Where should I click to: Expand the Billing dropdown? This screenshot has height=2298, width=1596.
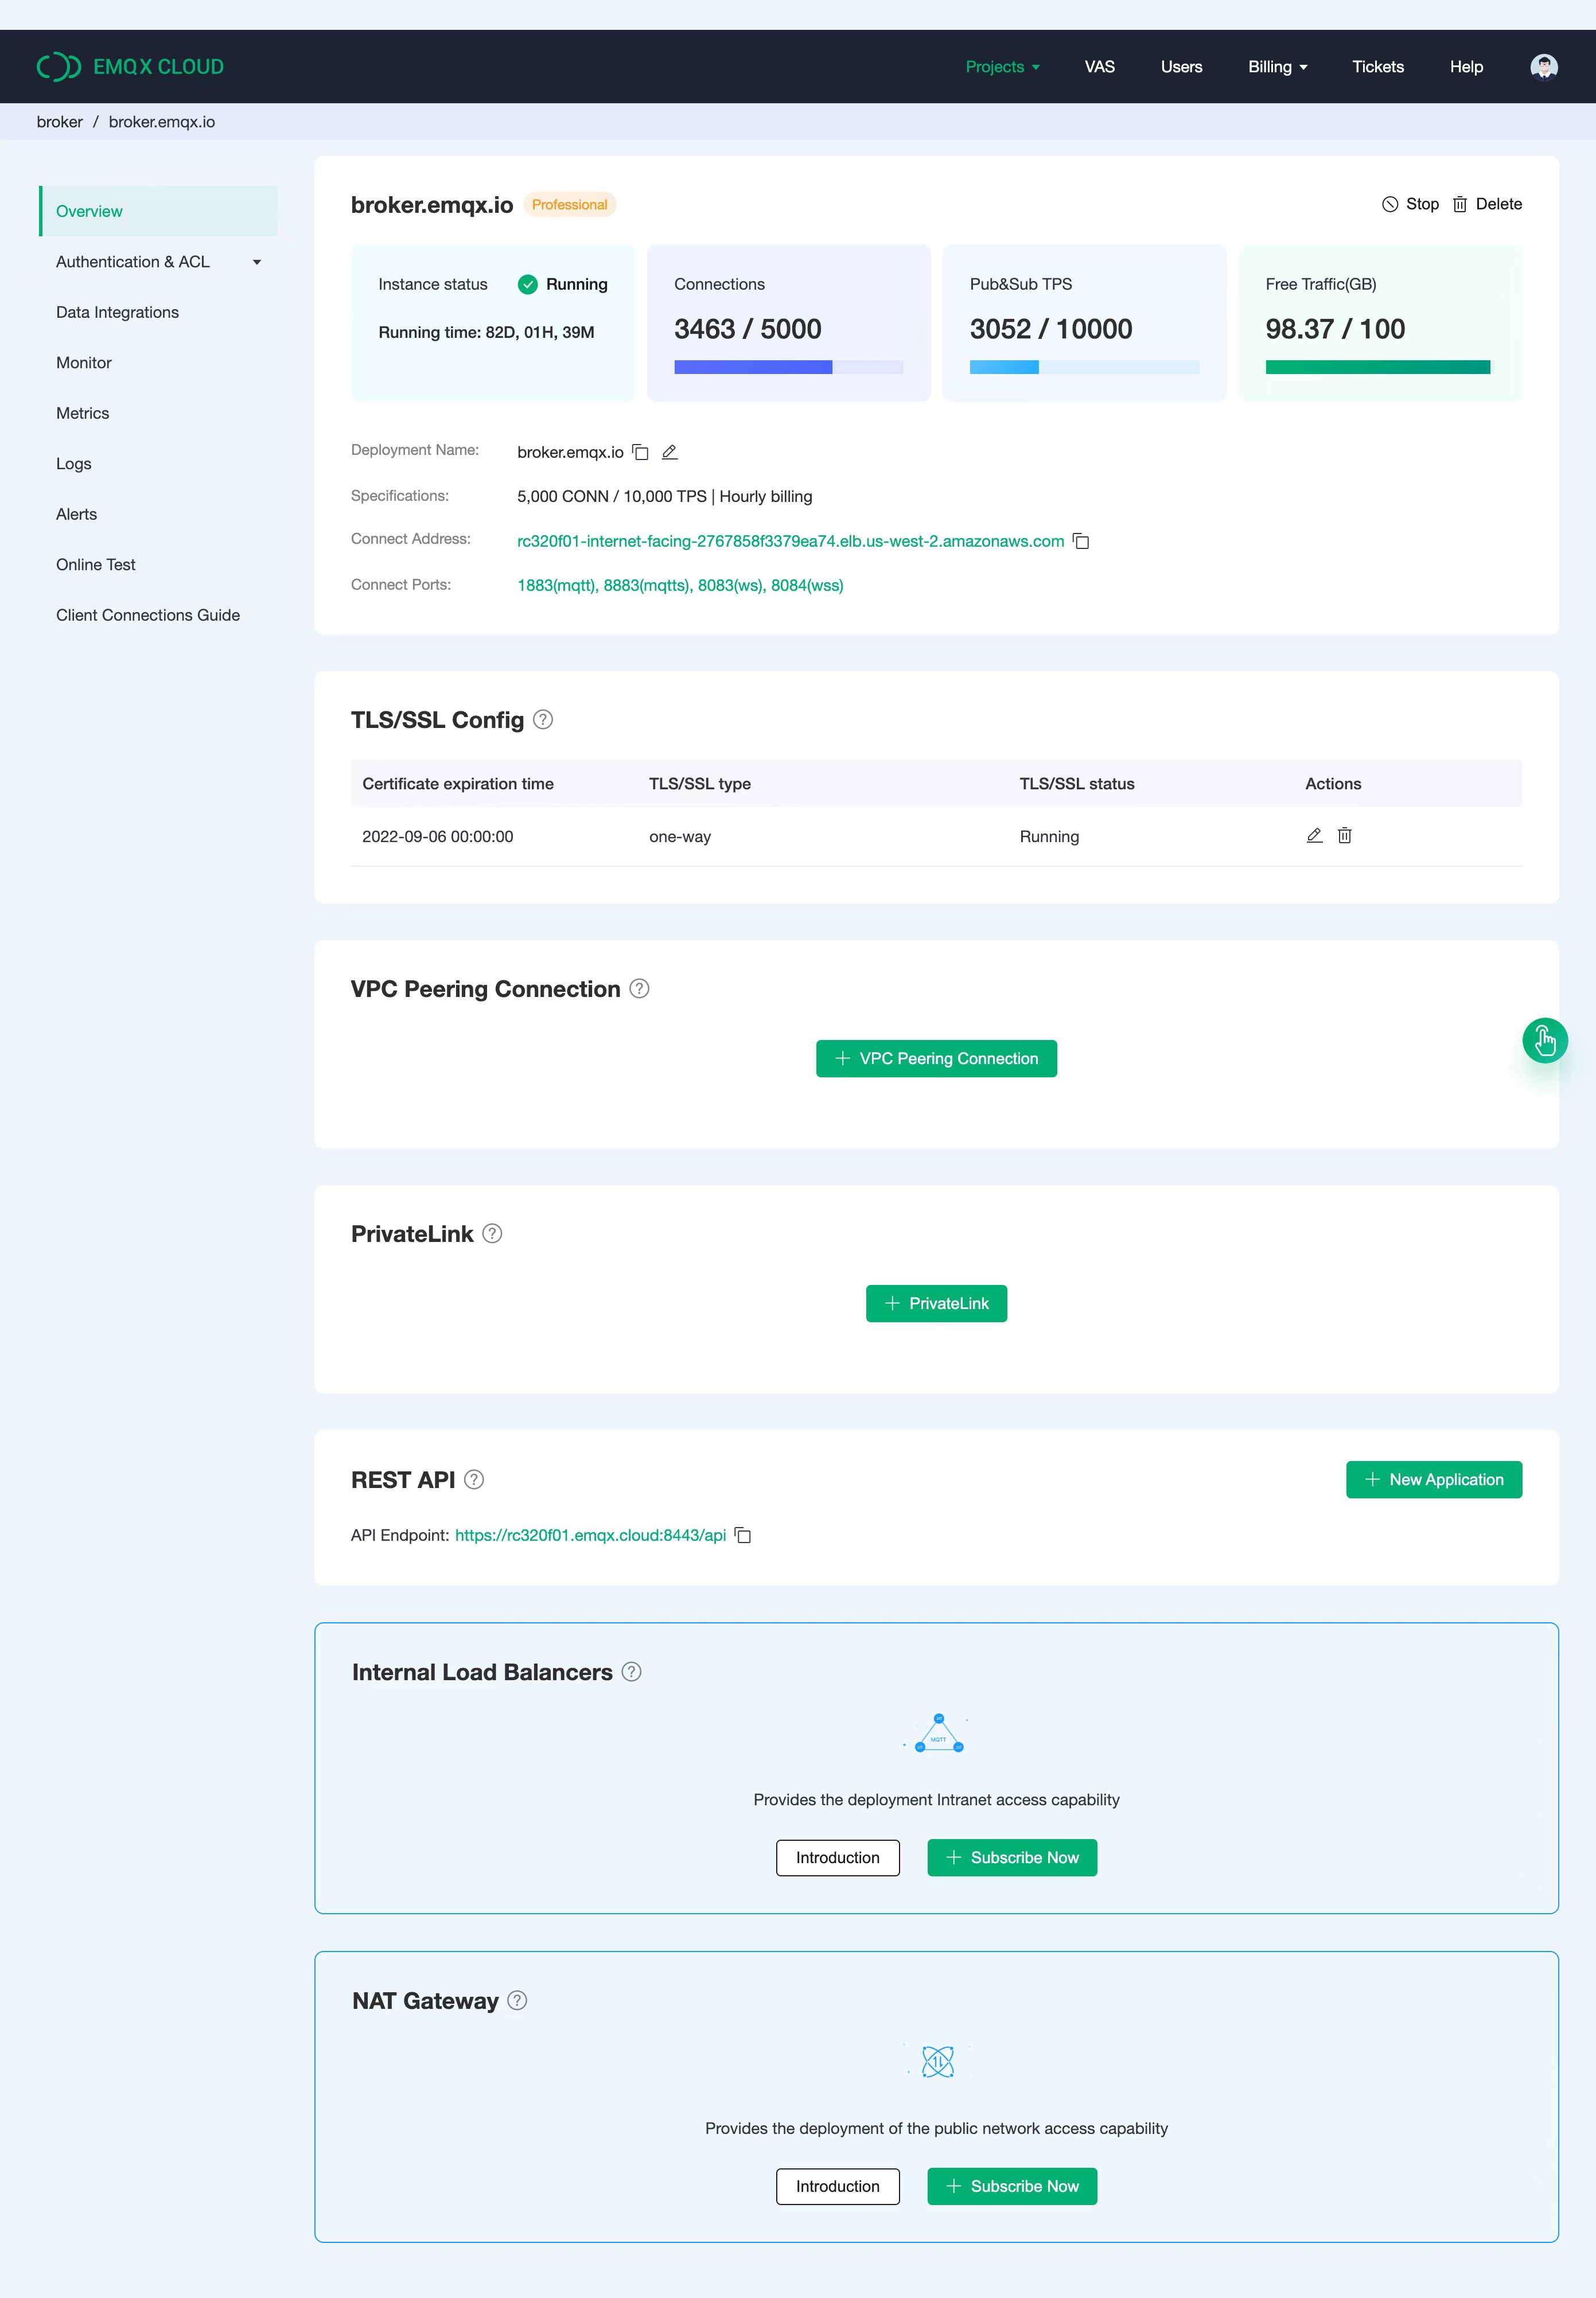tap(1277, 66)
